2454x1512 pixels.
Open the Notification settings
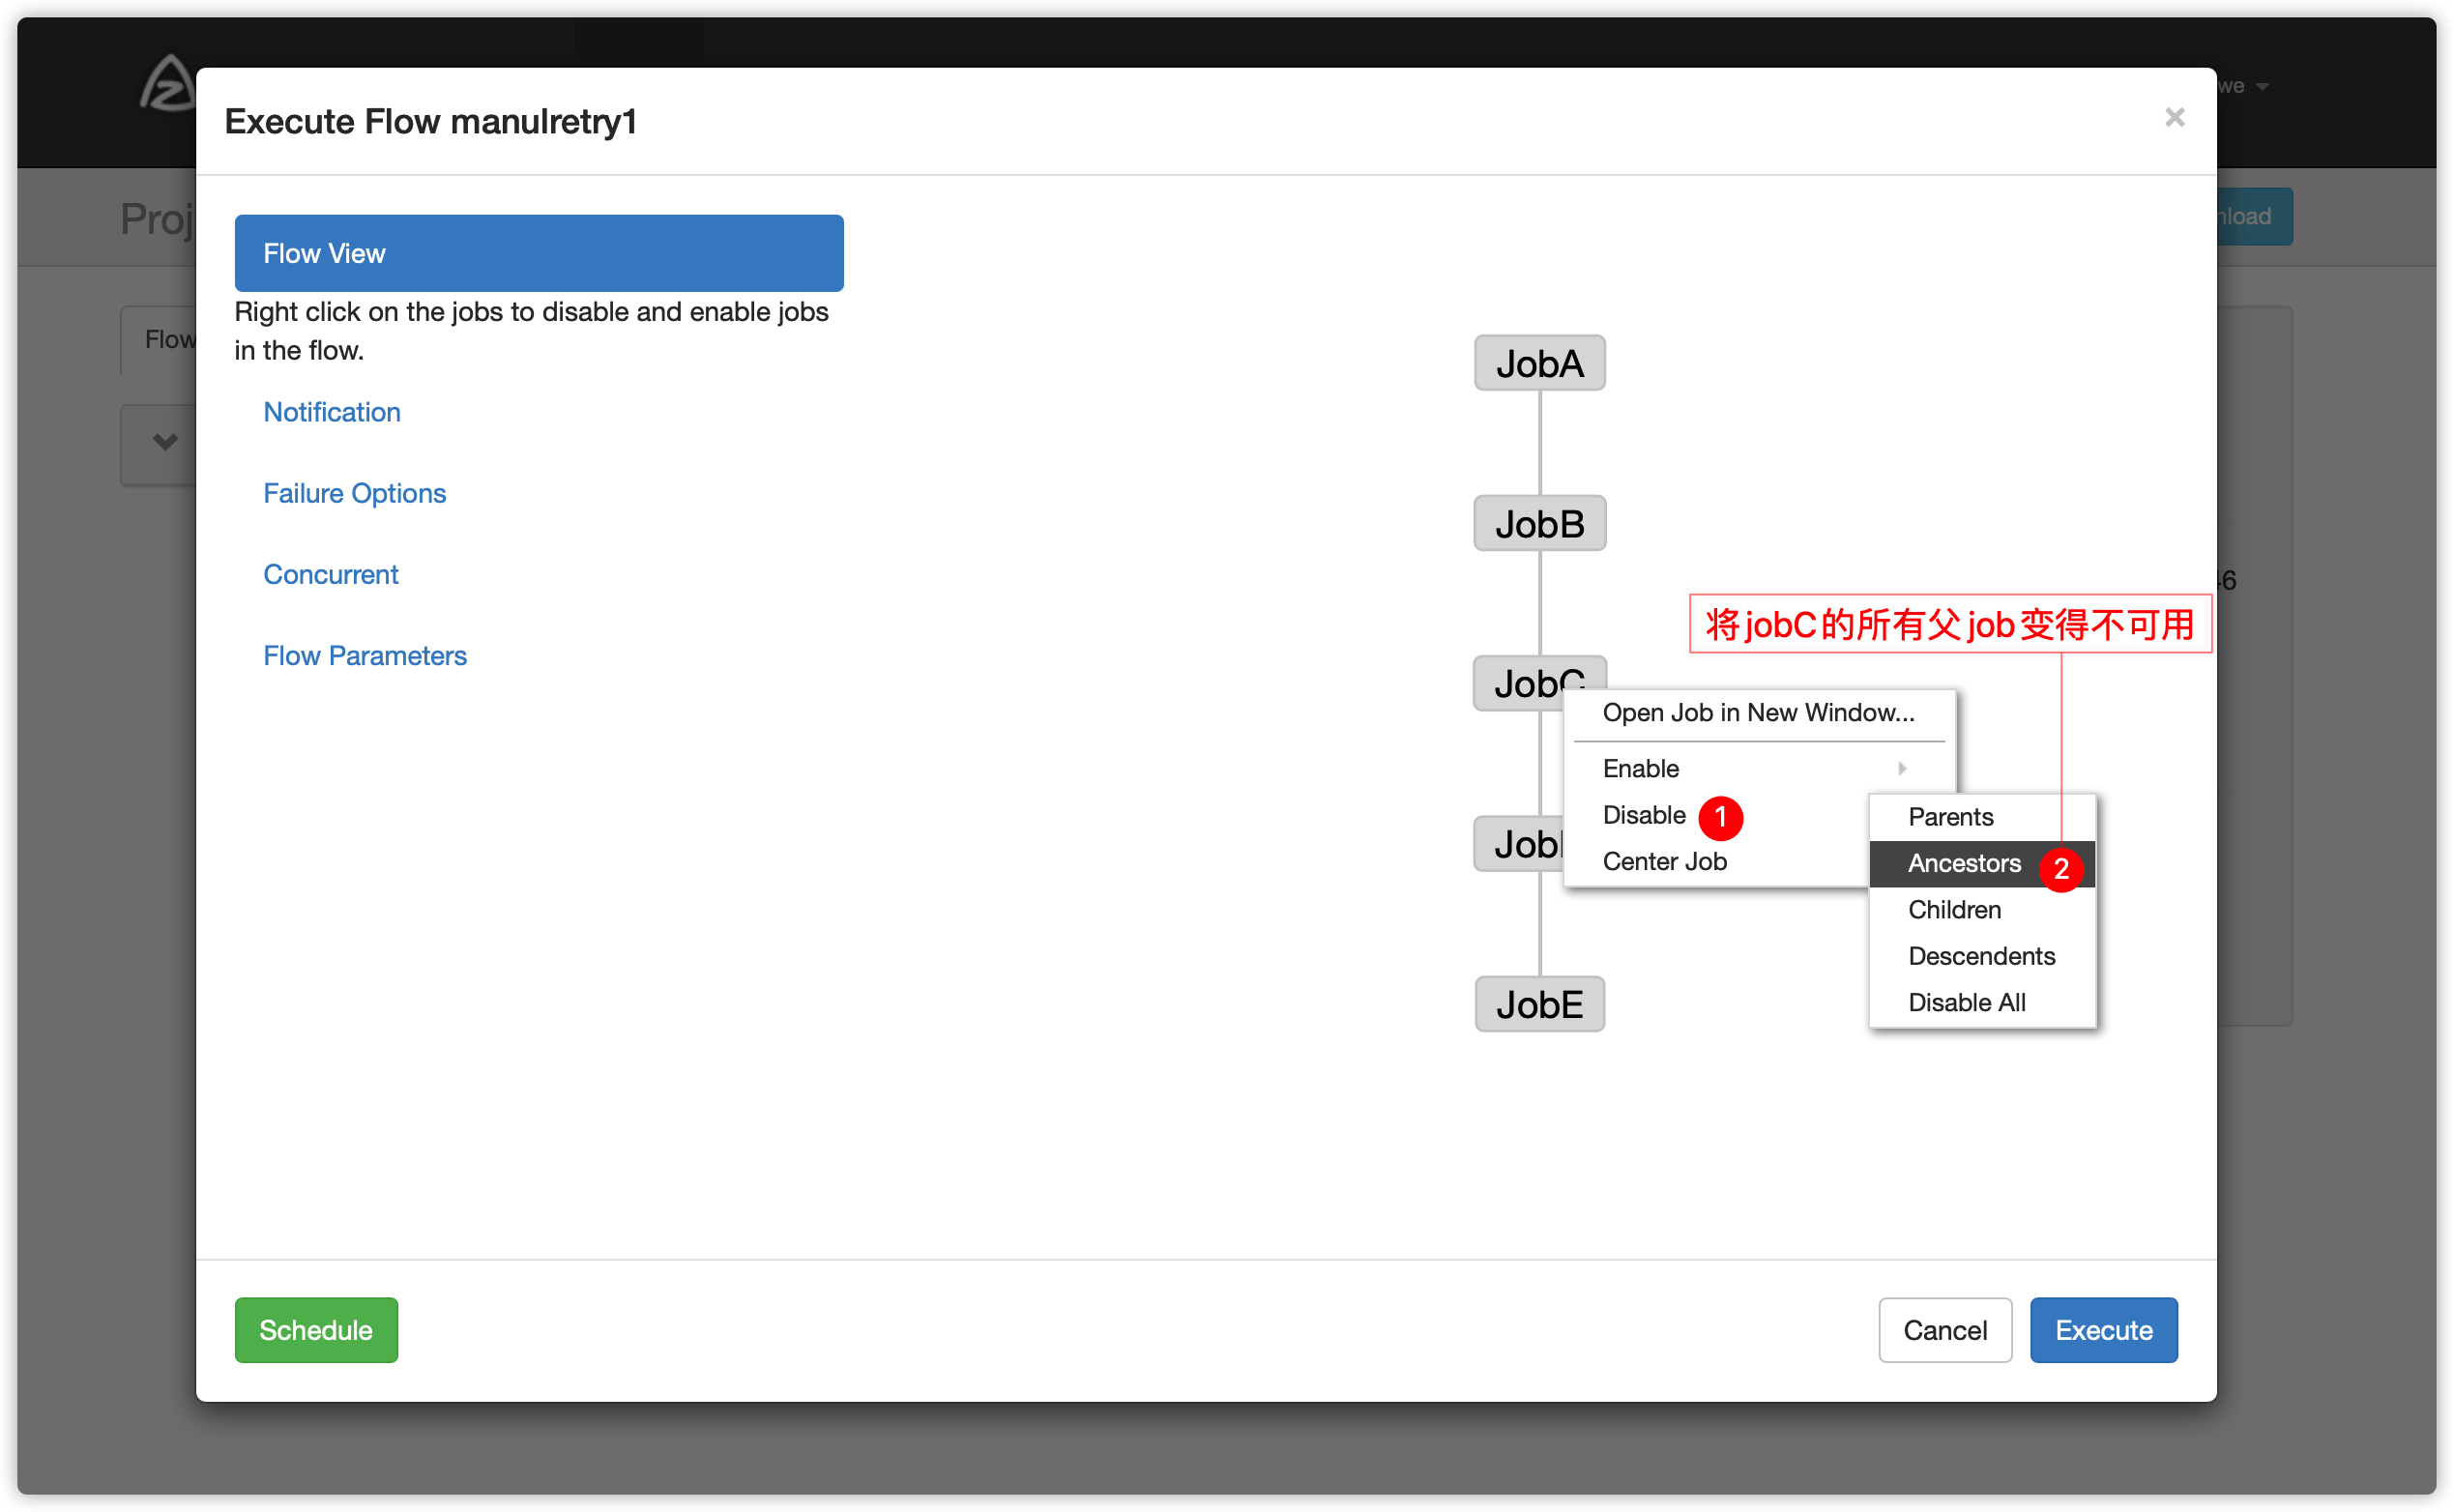[332, 412]
